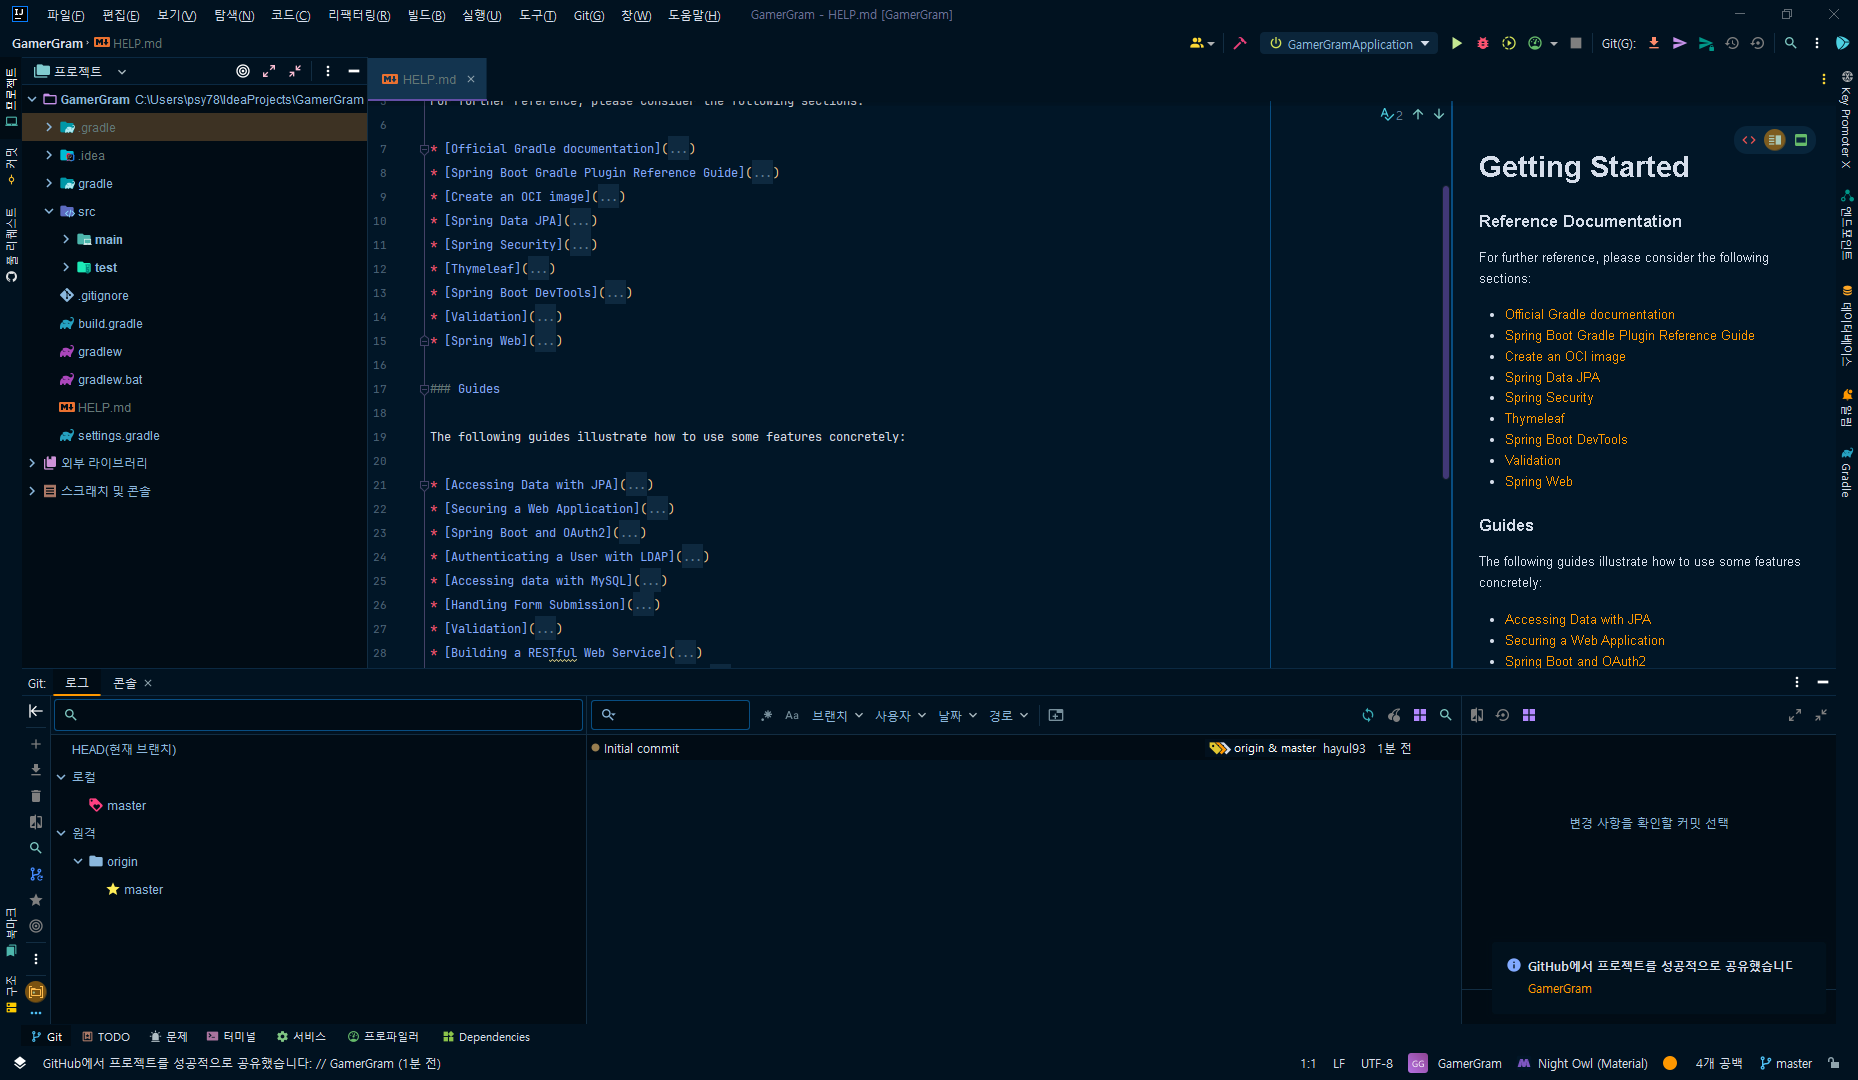Click the Git rollback icon
The image size is (1858, 1080).
(x=1757, y=43)
